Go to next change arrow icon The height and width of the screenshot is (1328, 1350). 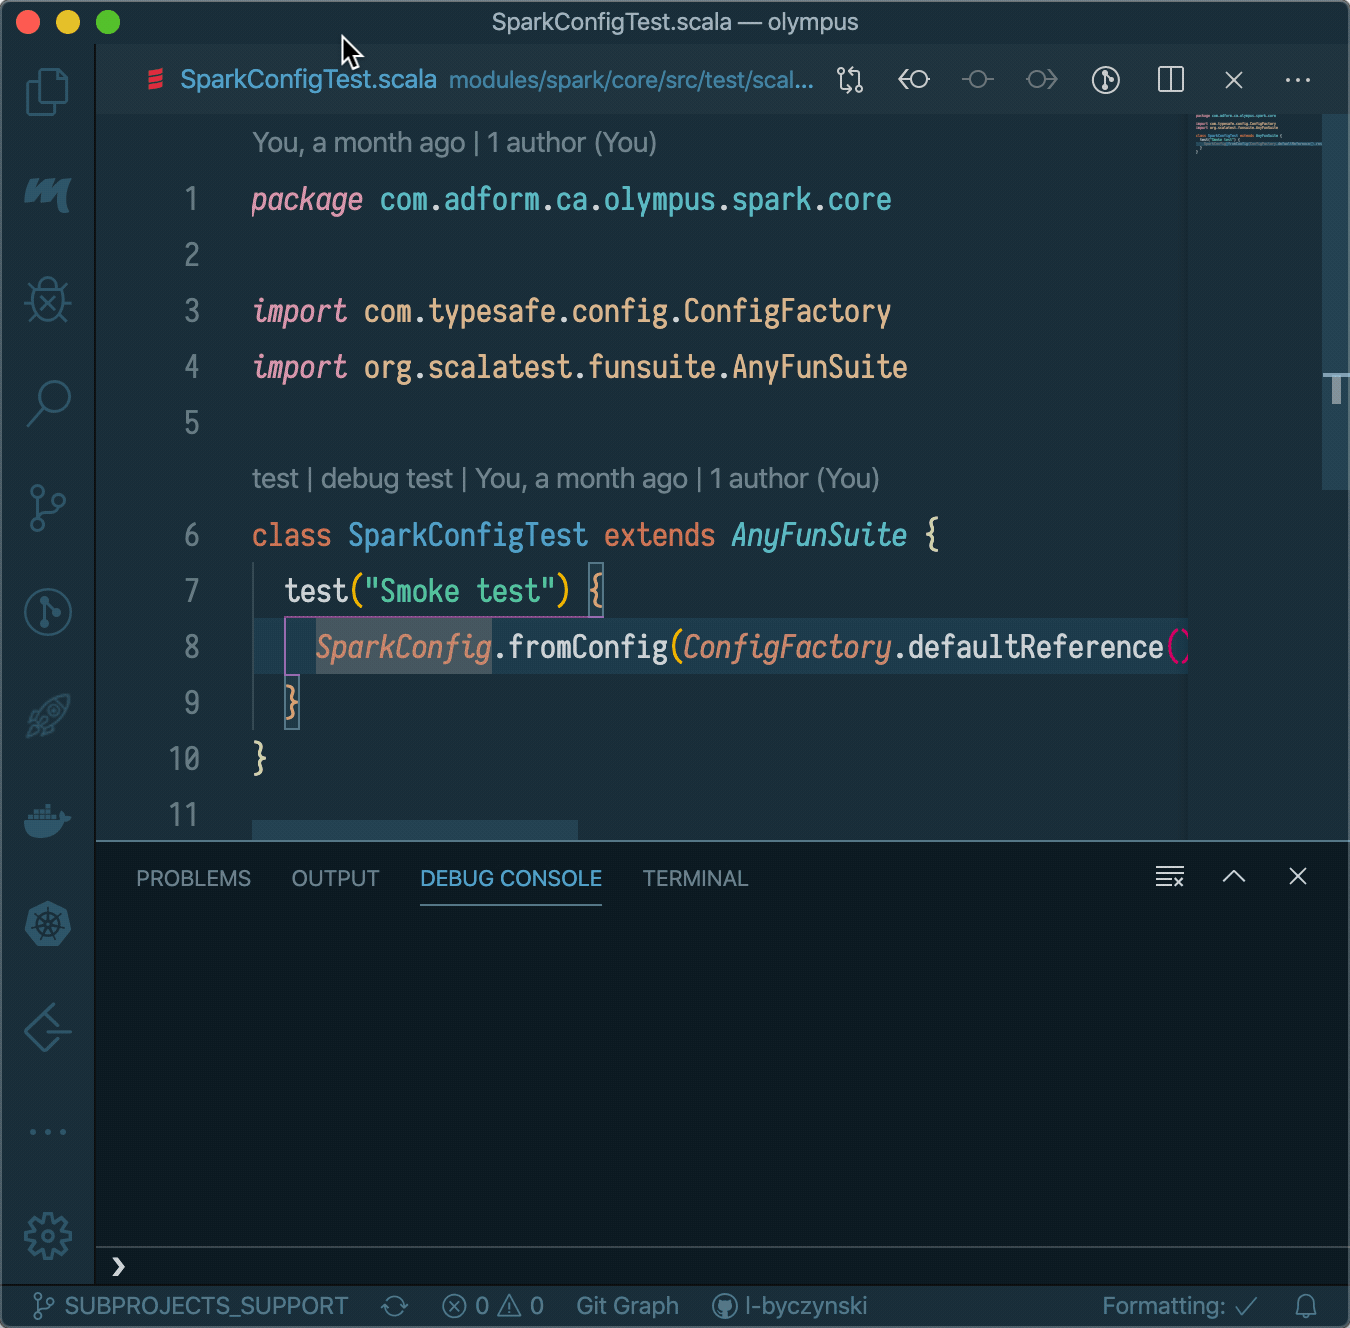pyautogui.click(x=1042, y=80)
